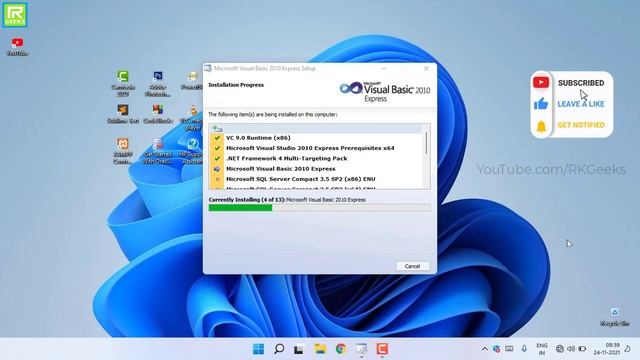Click the battery tray icon
640x360 pixels.
pos(582,349)
